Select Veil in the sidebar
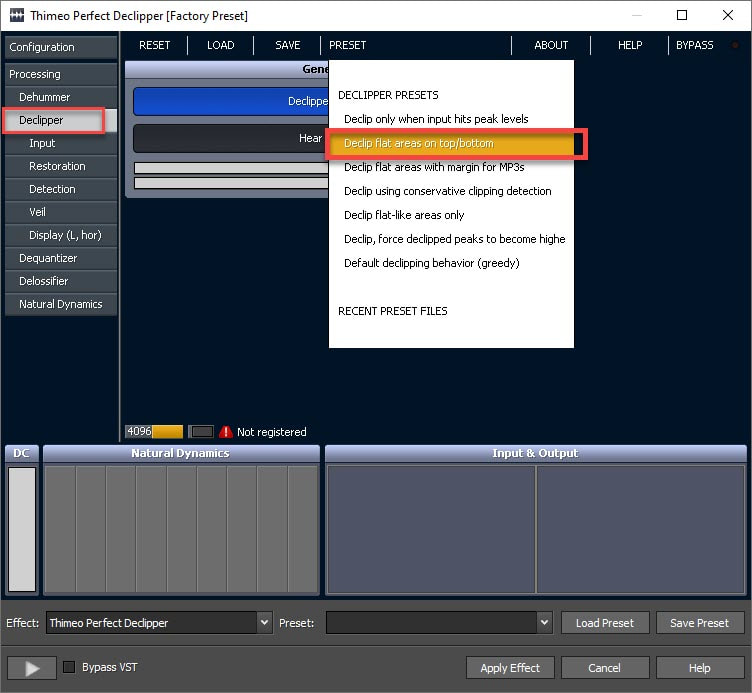The image size is (752, 693). click(x=61, y=212)
